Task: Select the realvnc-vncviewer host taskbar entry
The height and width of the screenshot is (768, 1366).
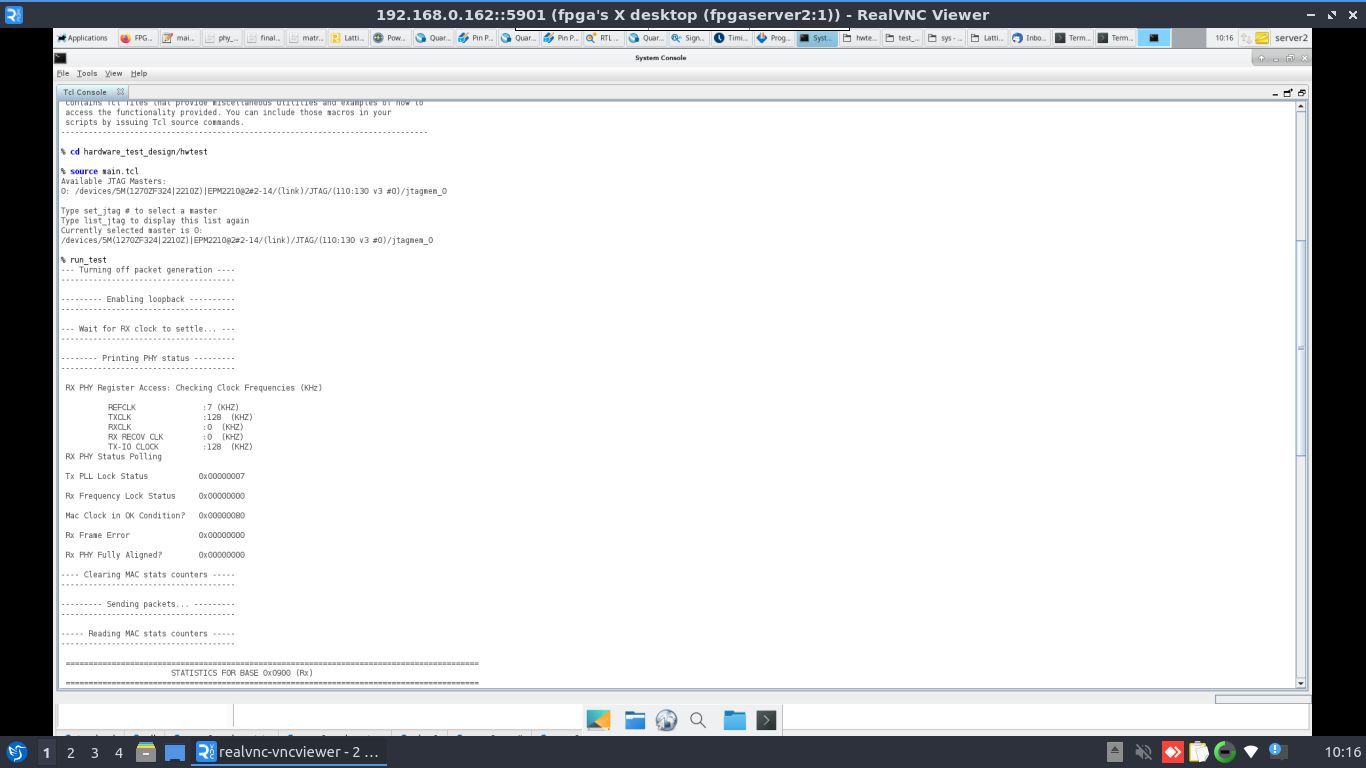Action: pyautogui.click(x=289, y=752)
